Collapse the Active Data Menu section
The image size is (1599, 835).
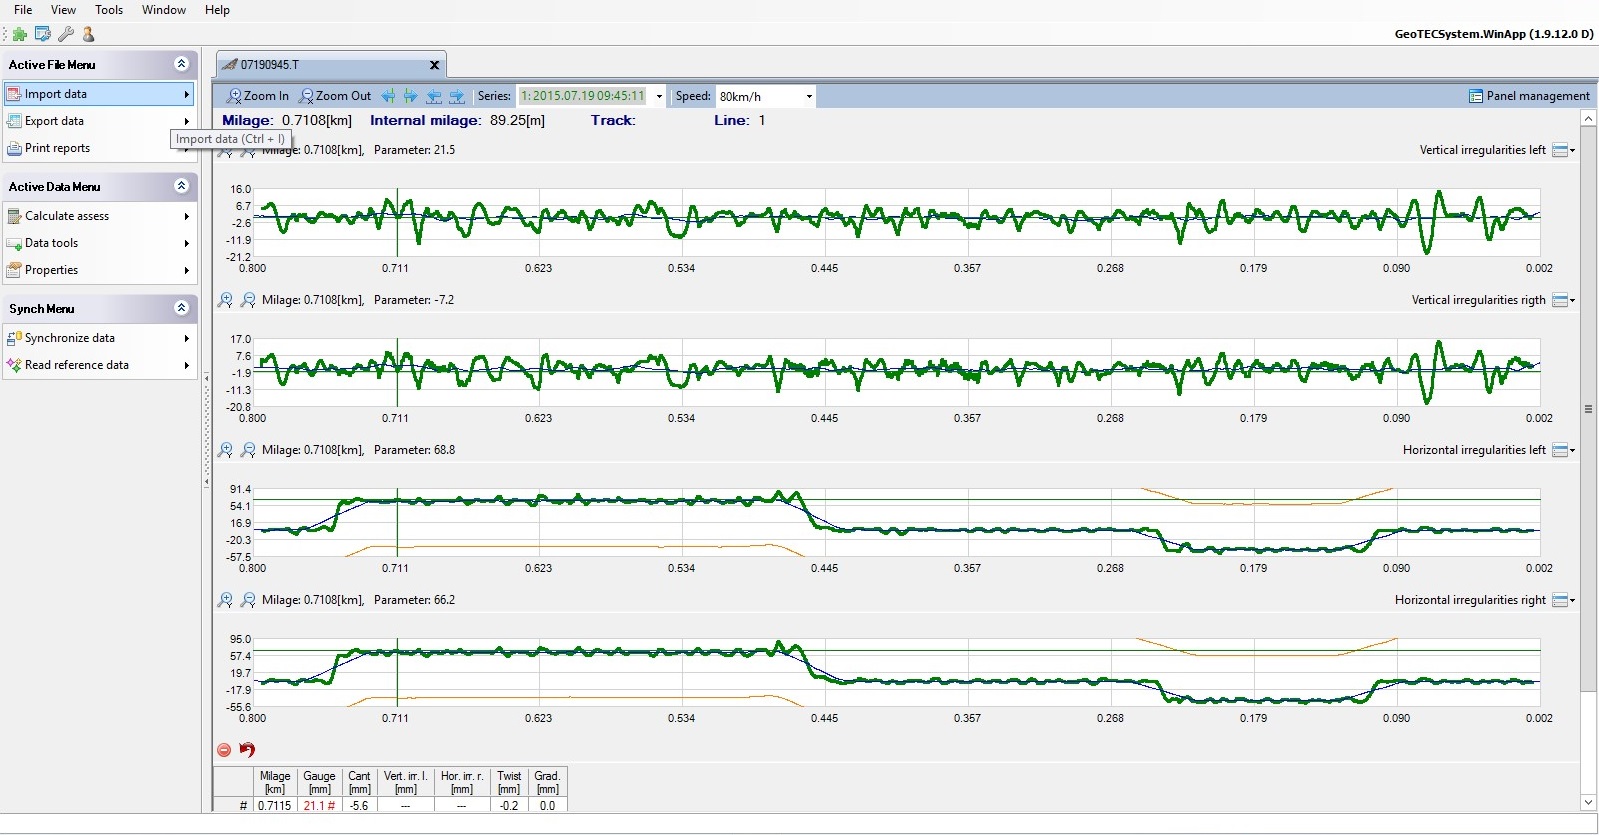[x=181, y=186]
